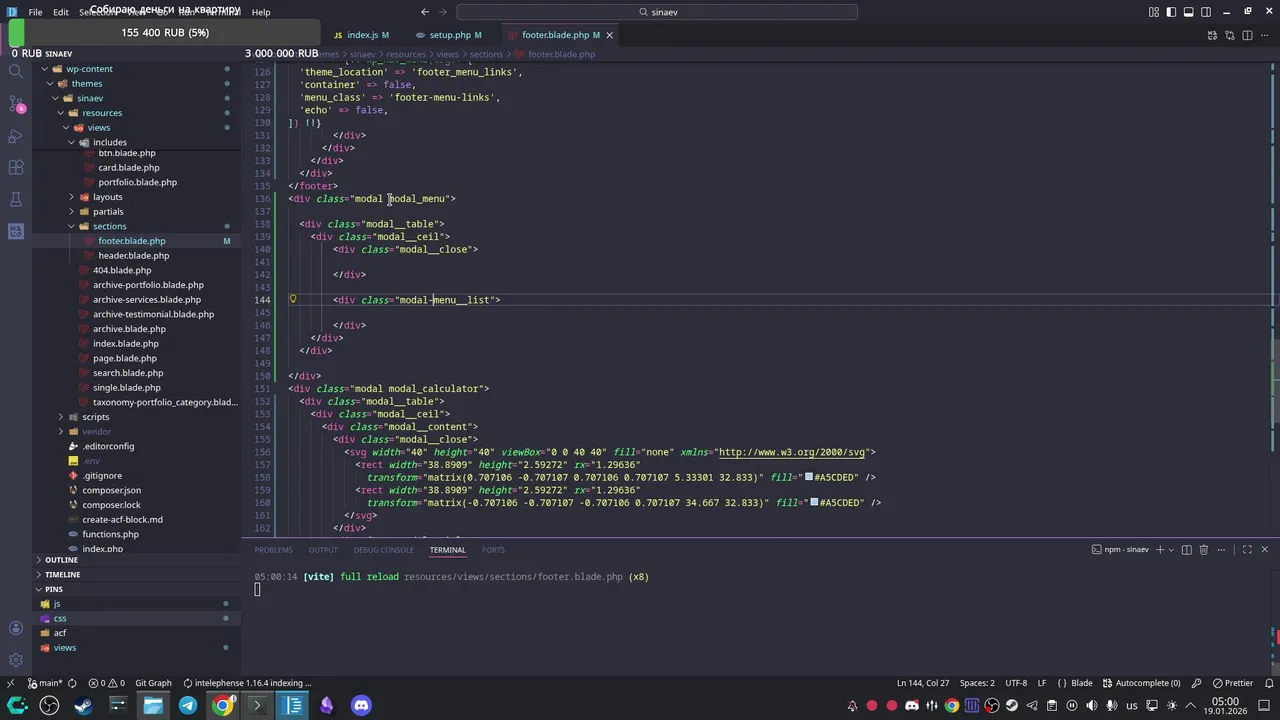Open the Accounts icon in activity bar
This screenshot has width=1280, height=720.
(15, 628)
